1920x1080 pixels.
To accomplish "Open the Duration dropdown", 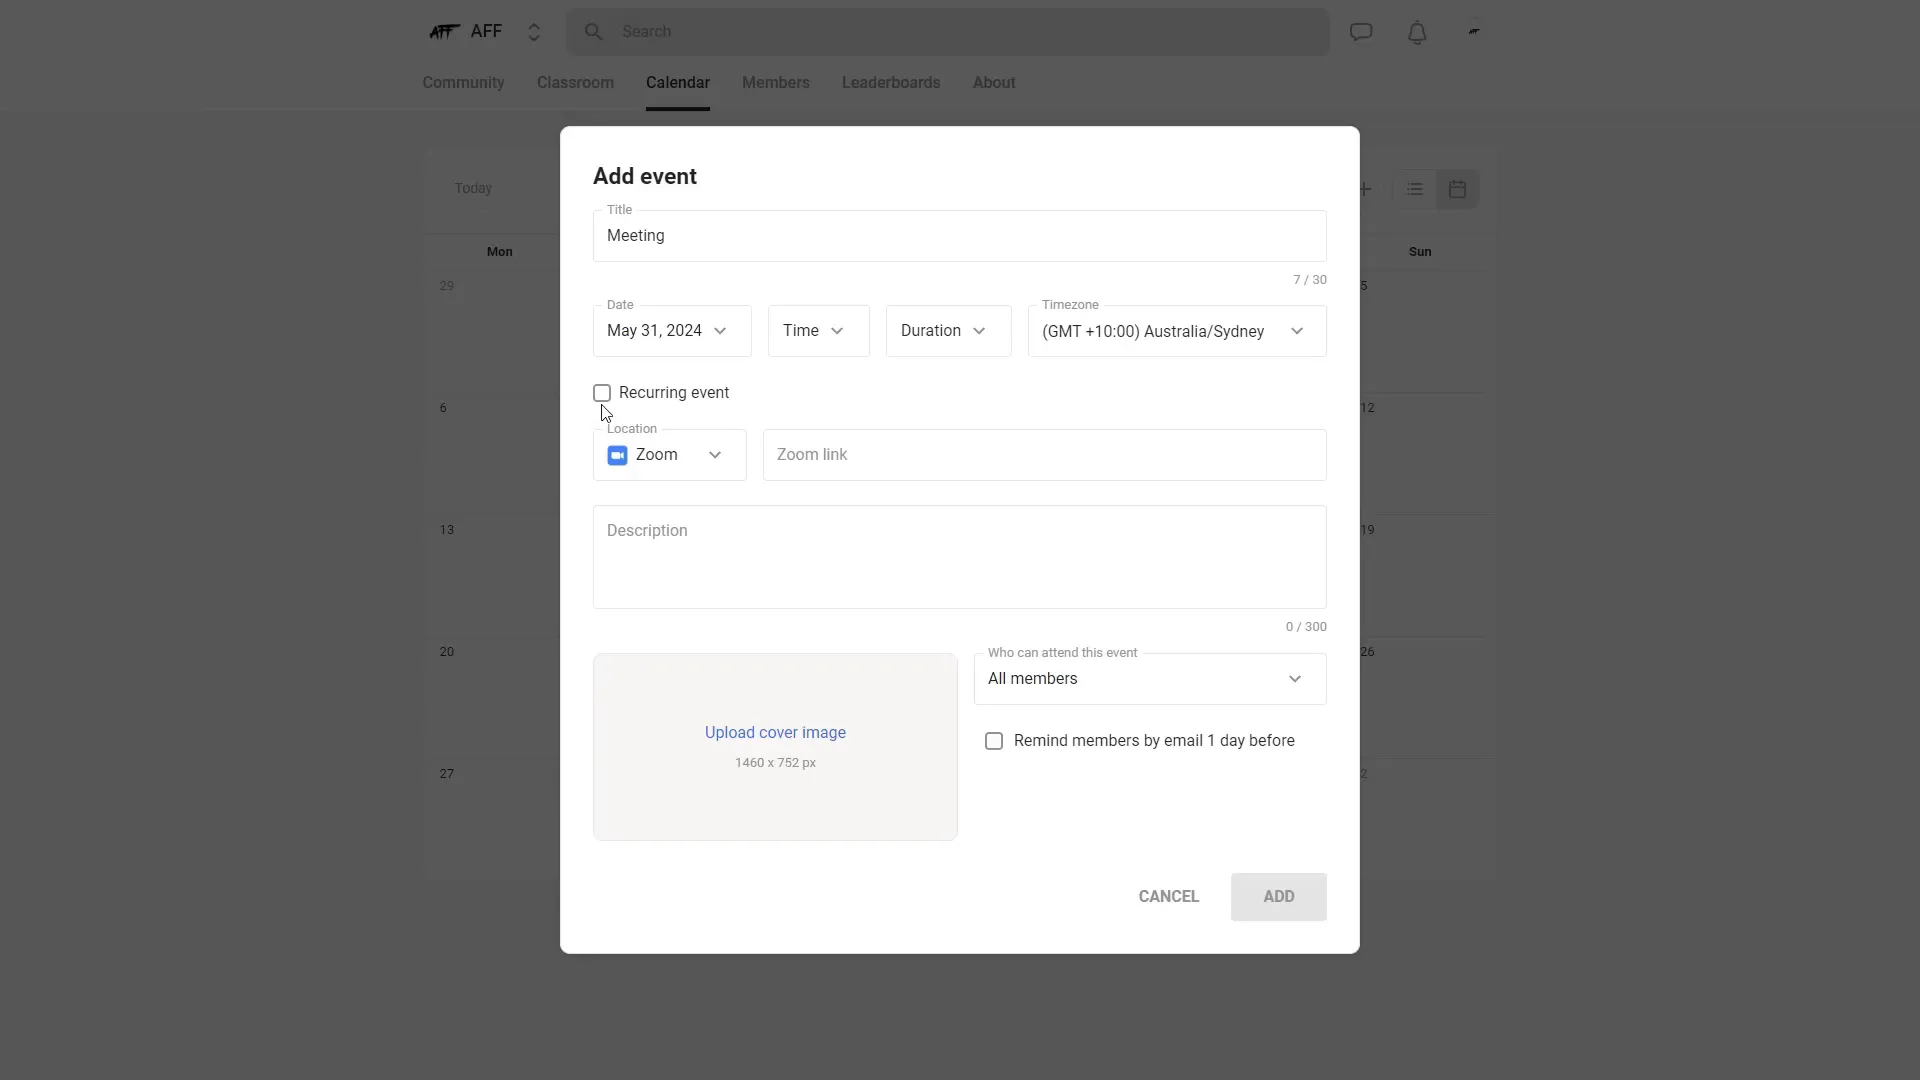I will tap(948, 331).
